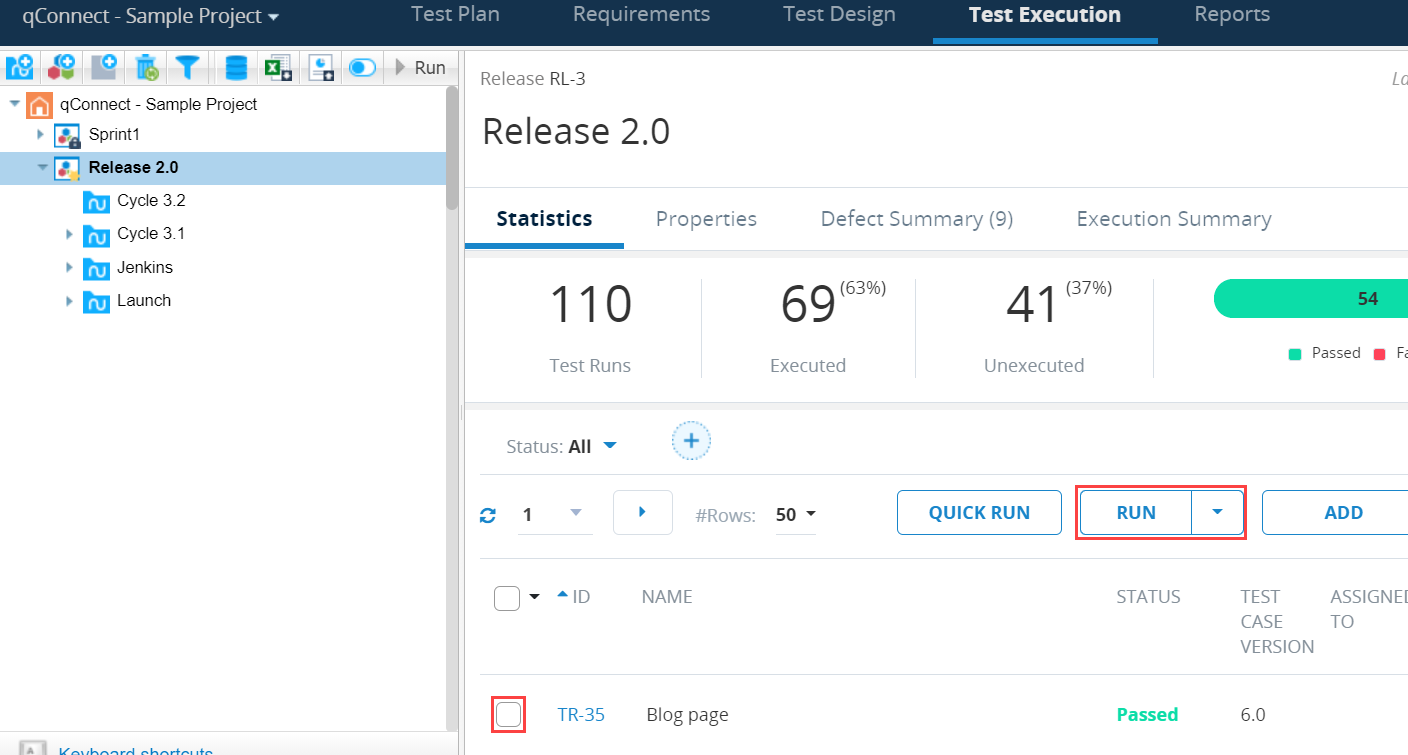Open the Defect Summary (9) tab
The width and height of the screenshot is (1408, 755).
point(916,219)
